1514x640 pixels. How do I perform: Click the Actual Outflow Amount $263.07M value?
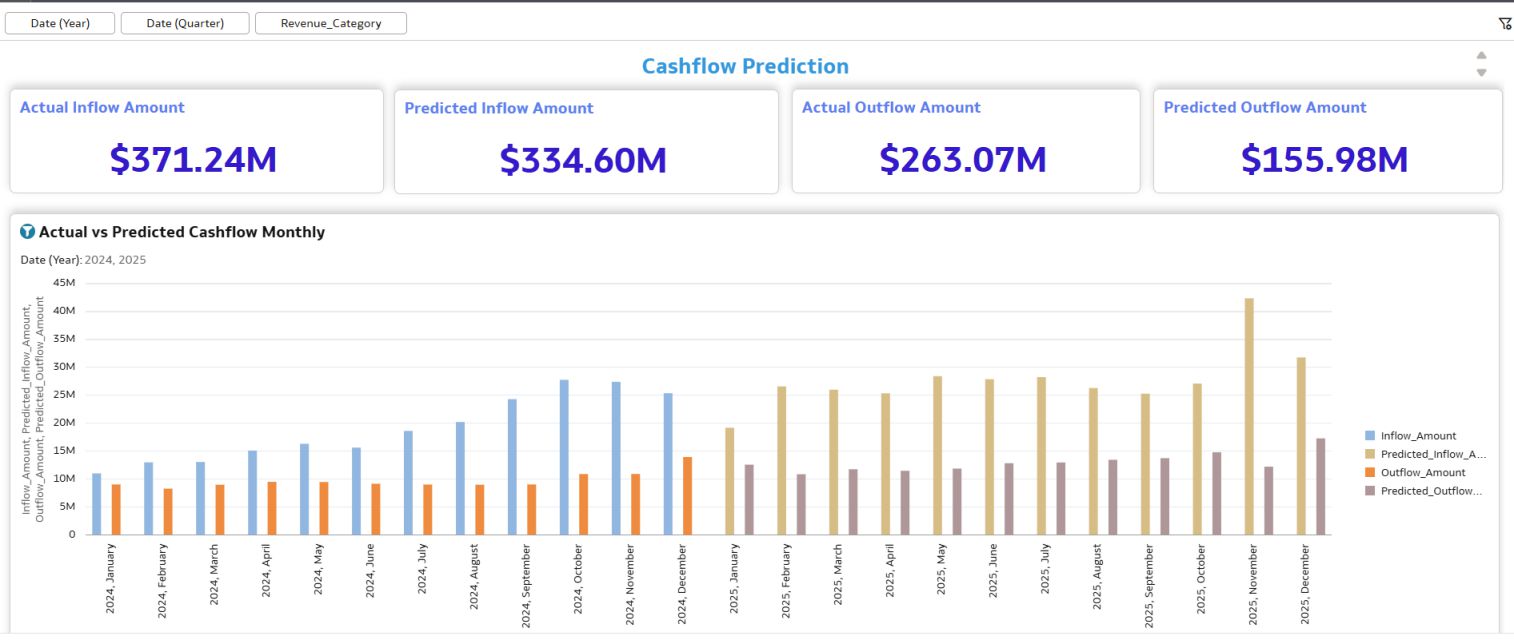(963, 159)
